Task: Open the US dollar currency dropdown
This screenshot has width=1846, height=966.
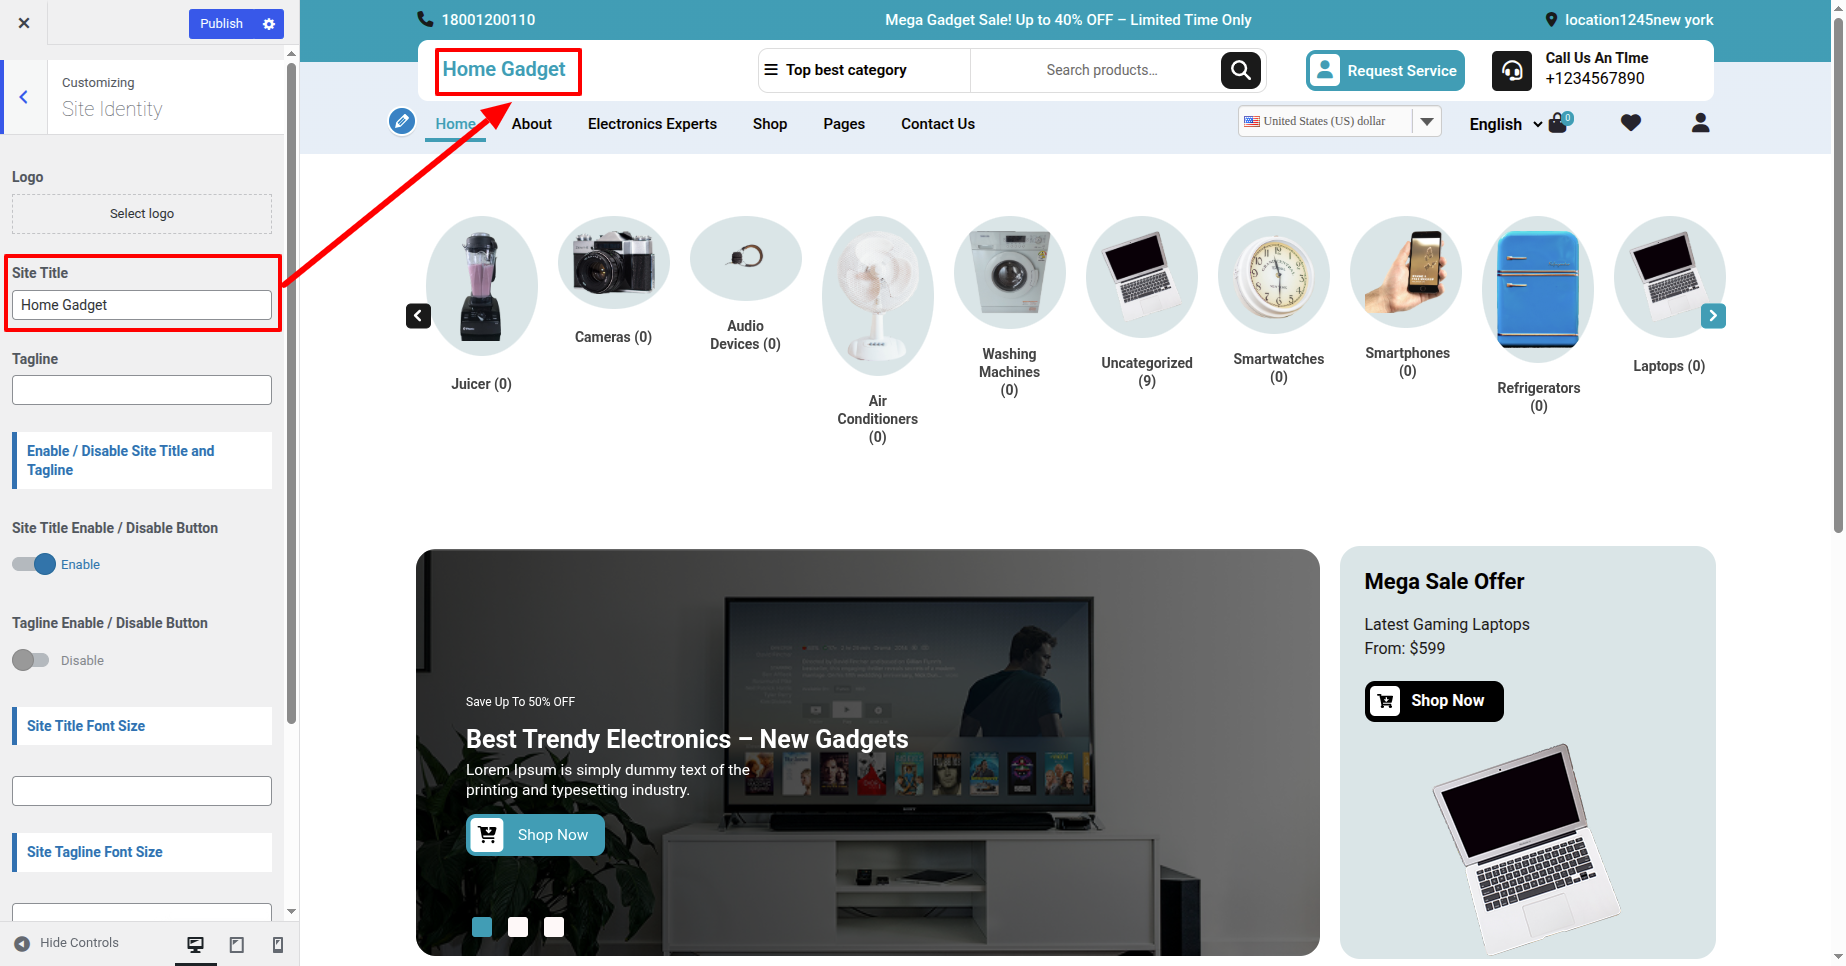Action: (x=1339, y=121)
